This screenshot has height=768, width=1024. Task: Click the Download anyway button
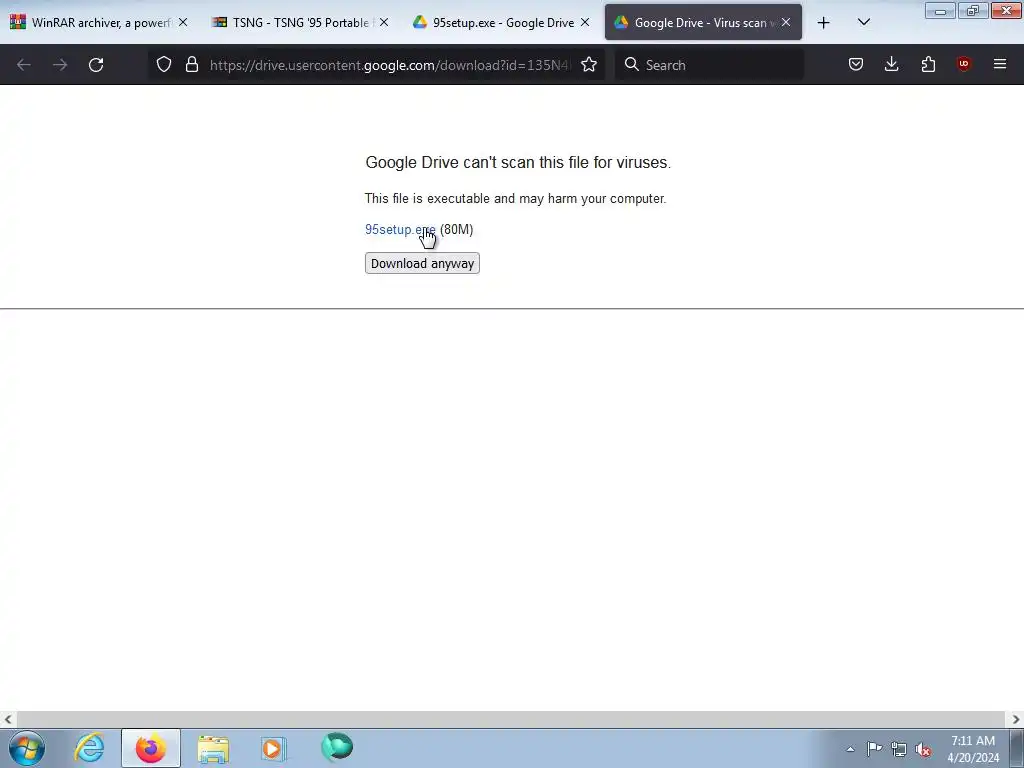tap(422, 263)
